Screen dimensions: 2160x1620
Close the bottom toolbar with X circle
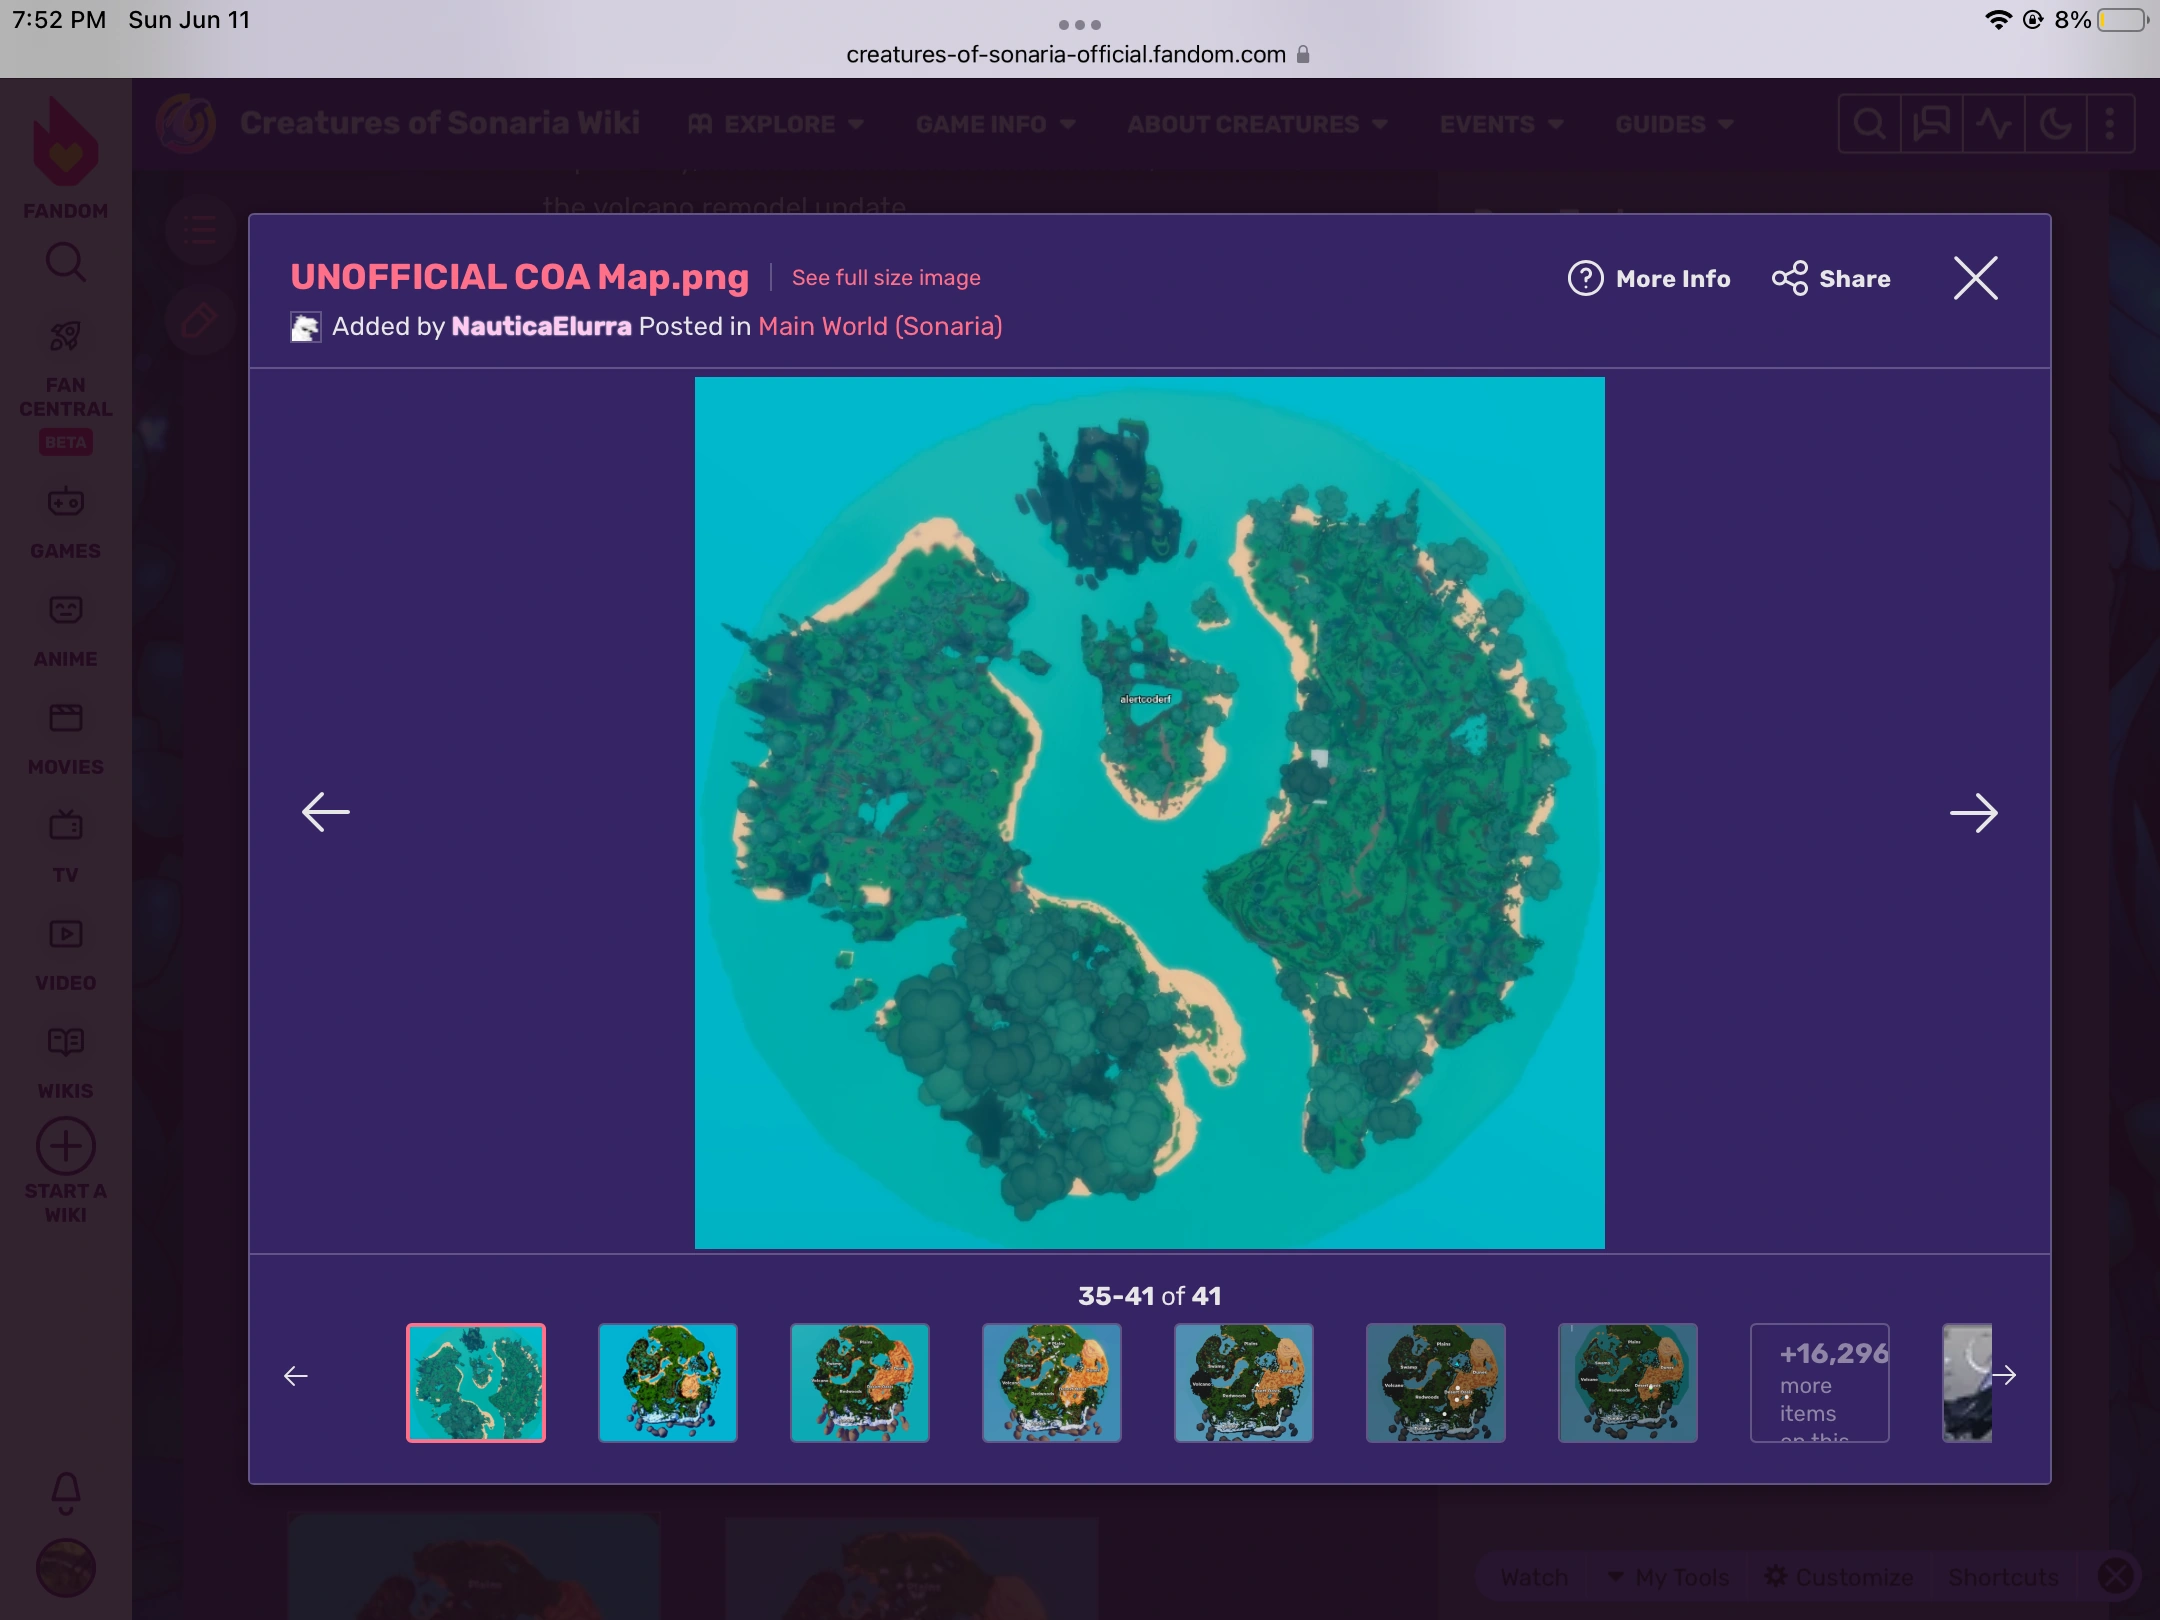point(2115,1577)
